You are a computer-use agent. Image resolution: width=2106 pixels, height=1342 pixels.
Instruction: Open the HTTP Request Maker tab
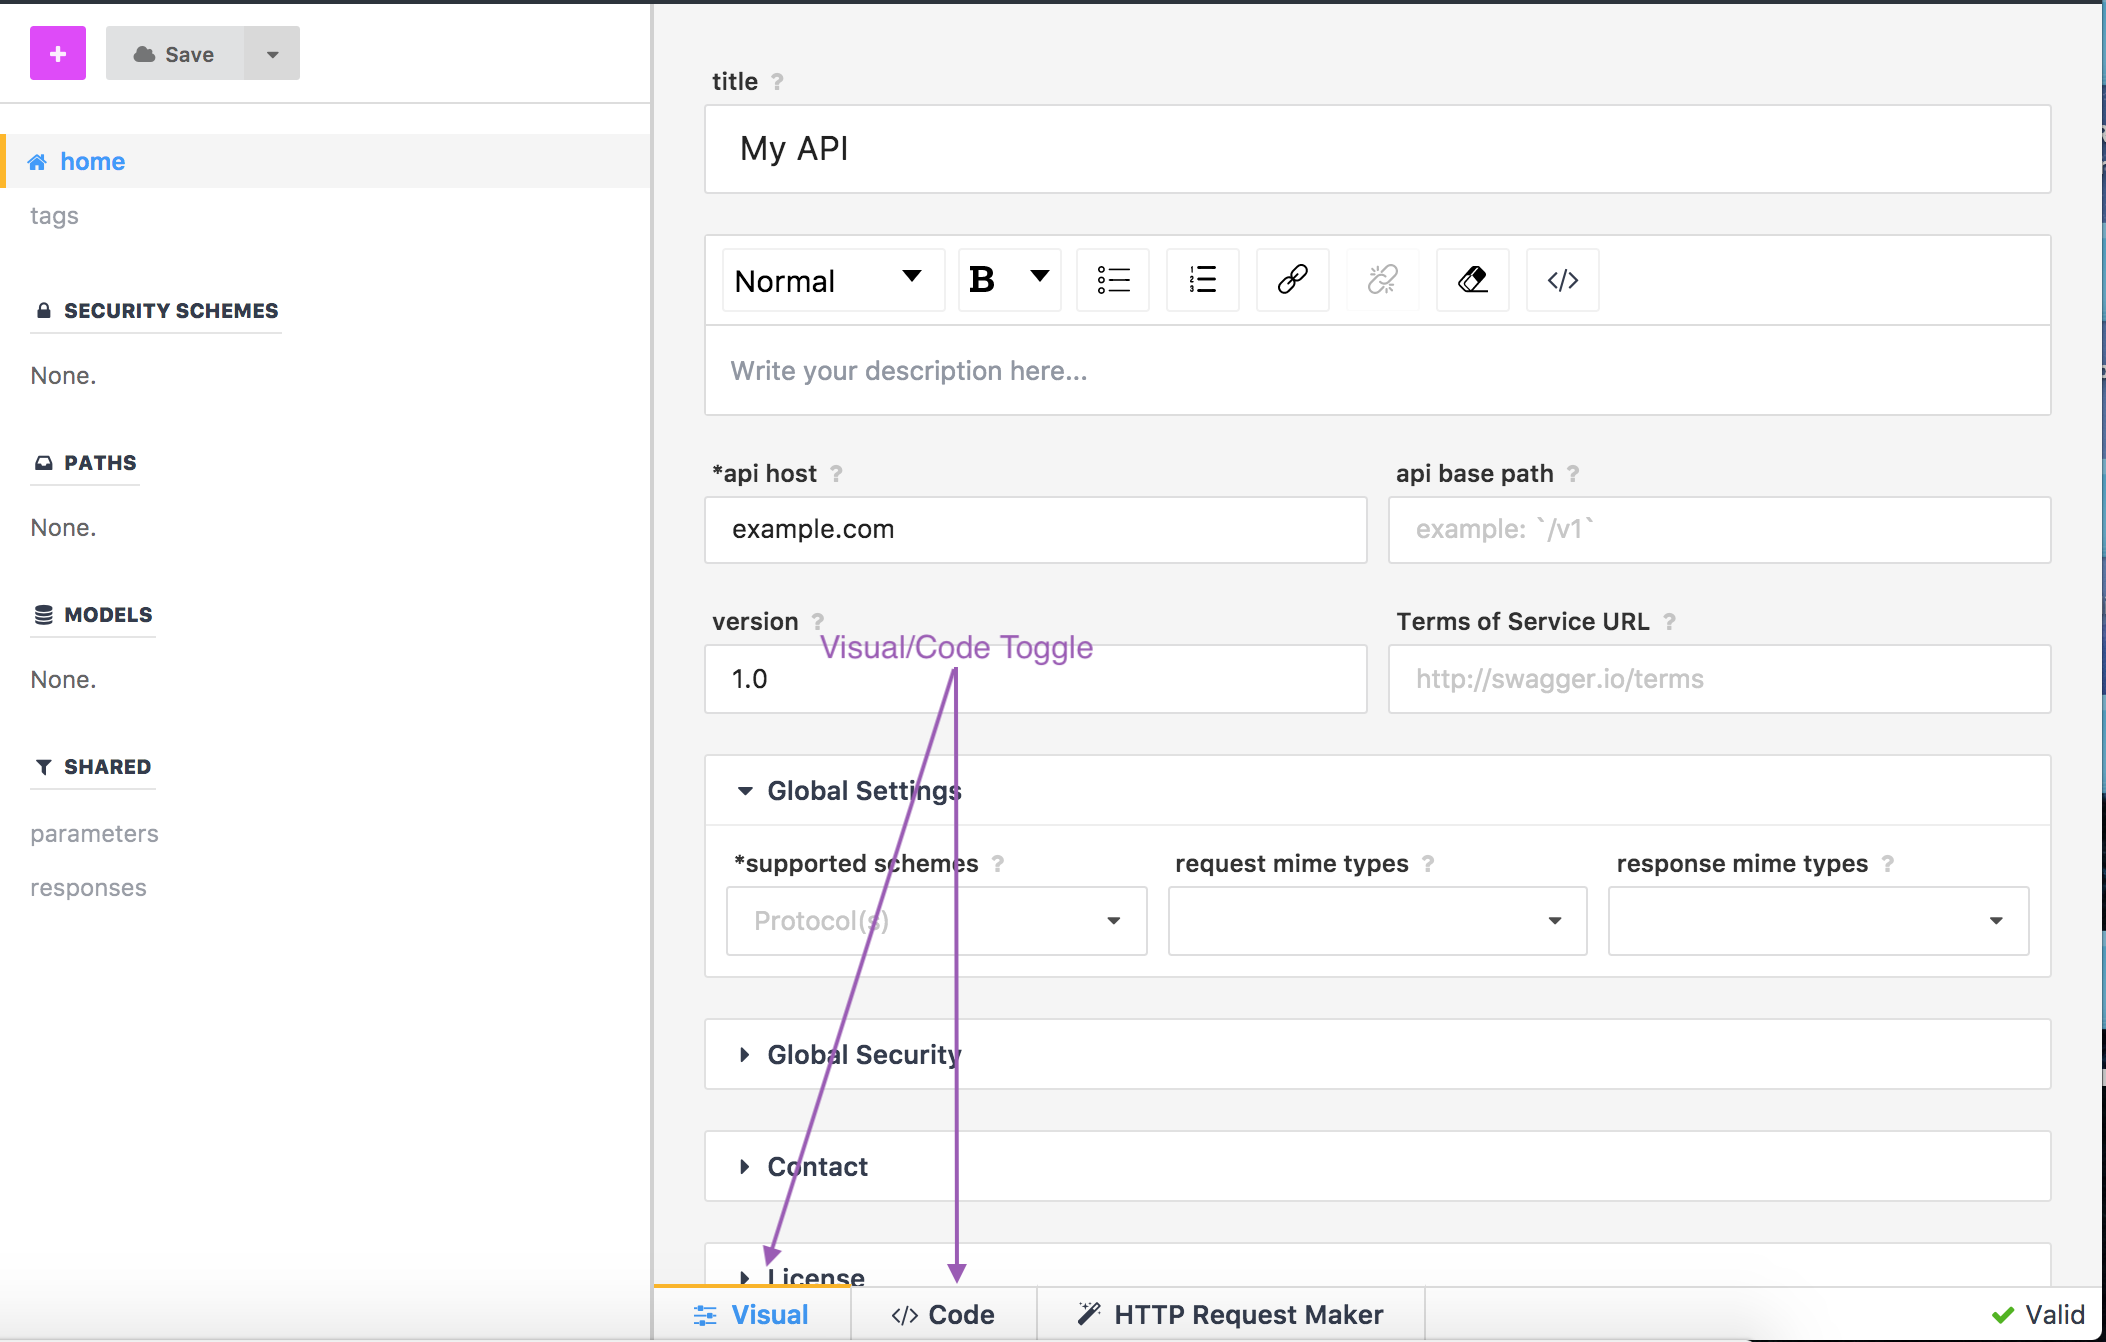(1230, 1315)
